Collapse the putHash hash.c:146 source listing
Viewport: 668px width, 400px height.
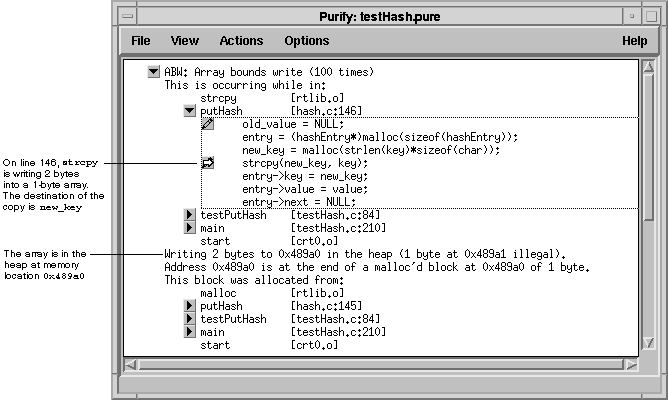190,111
